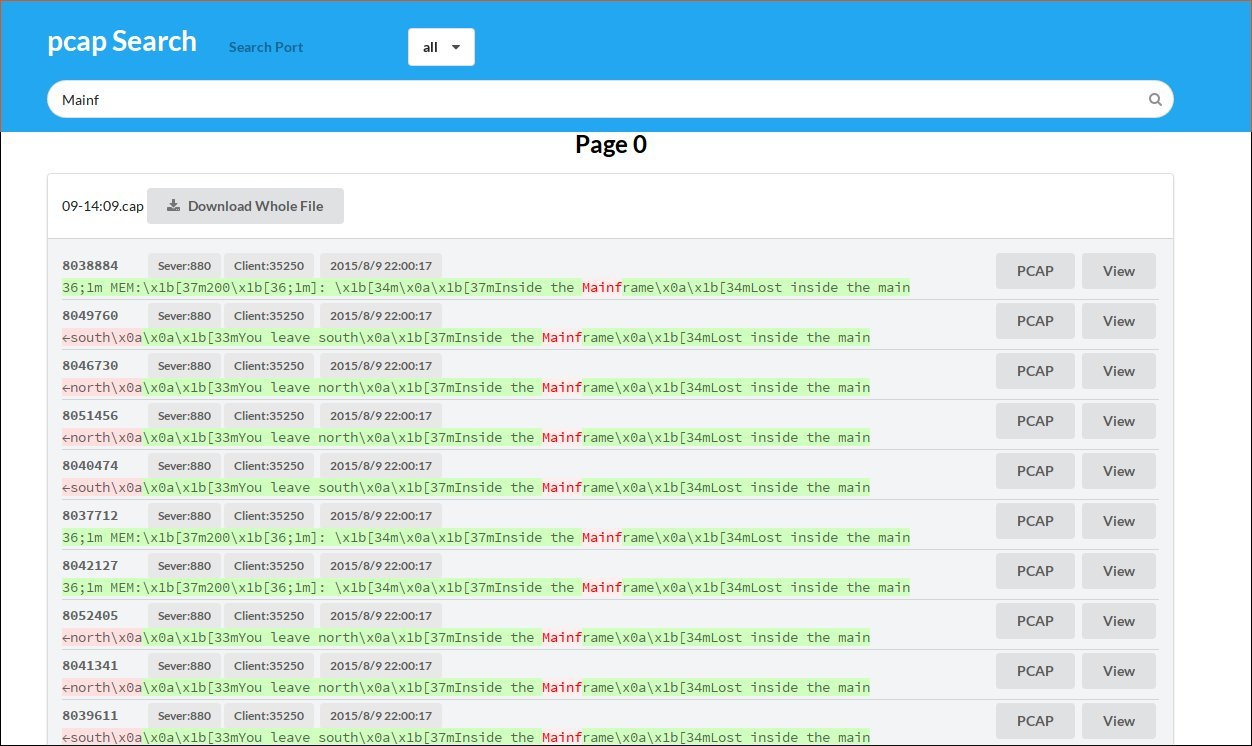
Task: Click Client:35250 tag on packet 8037712
Action: [x=269, y=516]
